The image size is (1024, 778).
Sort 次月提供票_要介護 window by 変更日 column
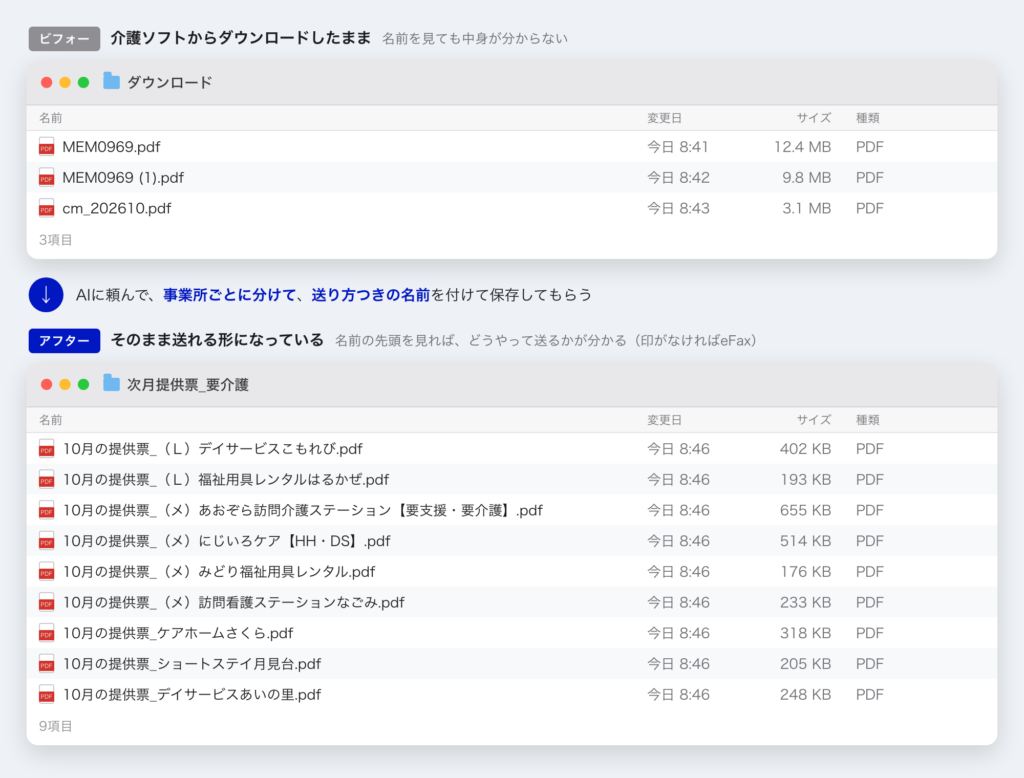(x=664, y=420)
